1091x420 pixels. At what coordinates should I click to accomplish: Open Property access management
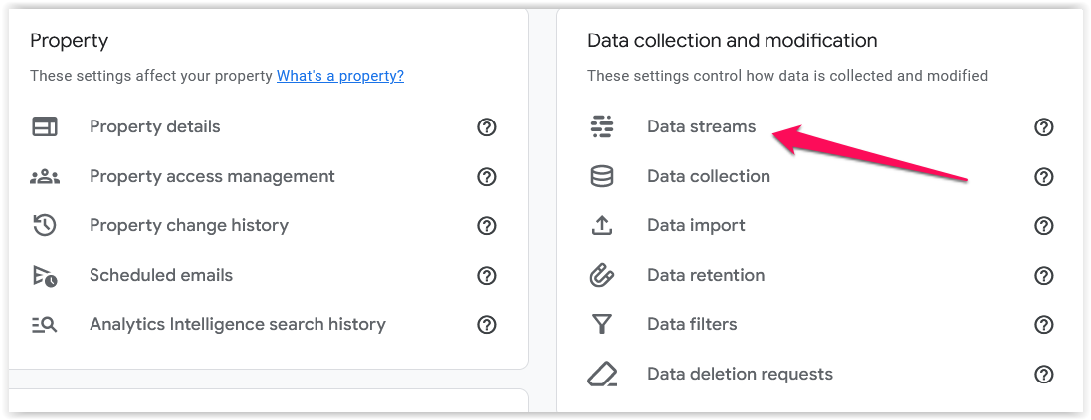pyautogui.click(x=212, y=177)
